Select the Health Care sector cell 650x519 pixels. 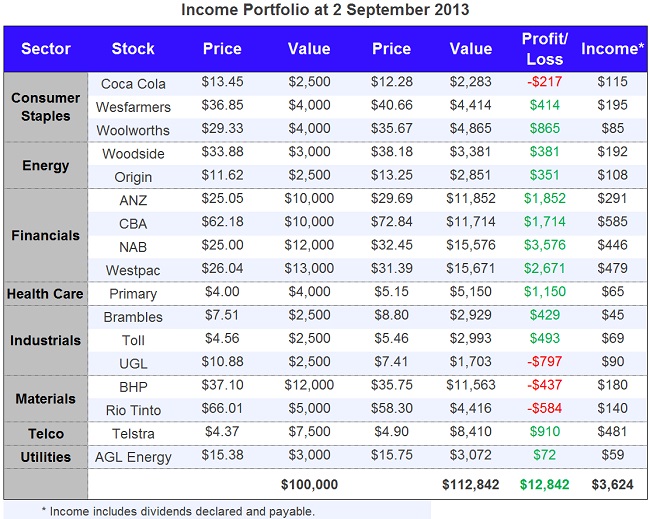tap(46, 294)
